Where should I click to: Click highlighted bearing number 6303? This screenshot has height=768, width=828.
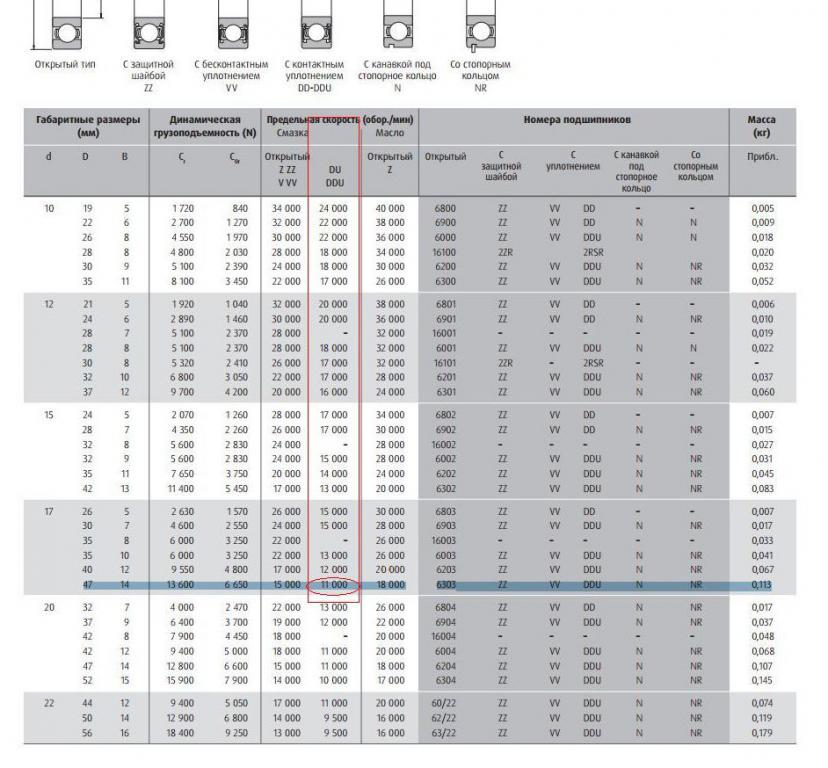tap(445, 585)
